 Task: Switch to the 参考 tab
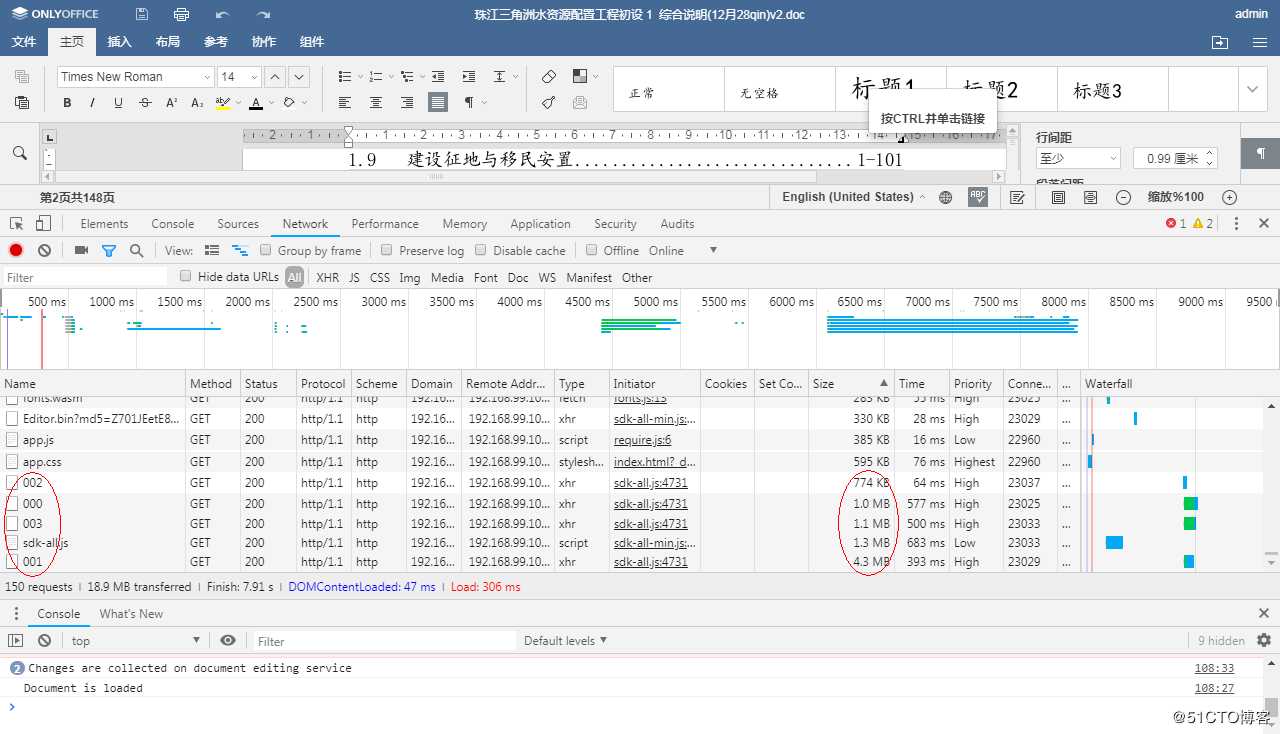point(216,42)
